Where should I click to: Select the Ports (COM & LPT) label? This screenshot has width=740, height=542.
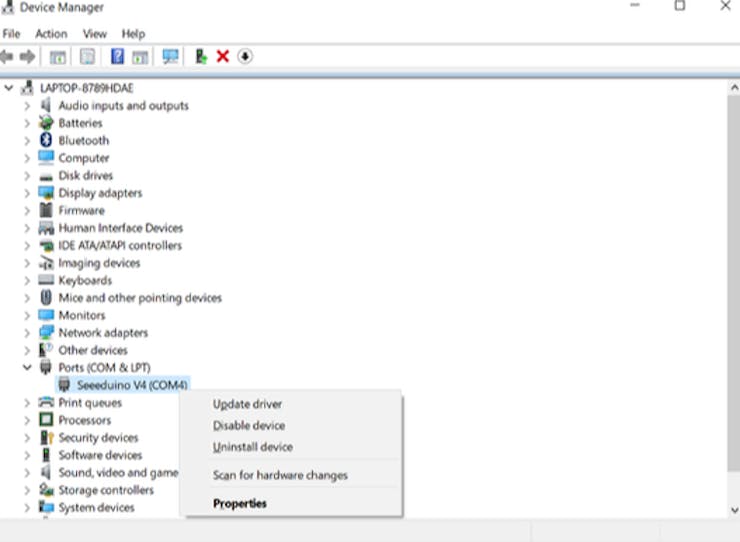104,367
